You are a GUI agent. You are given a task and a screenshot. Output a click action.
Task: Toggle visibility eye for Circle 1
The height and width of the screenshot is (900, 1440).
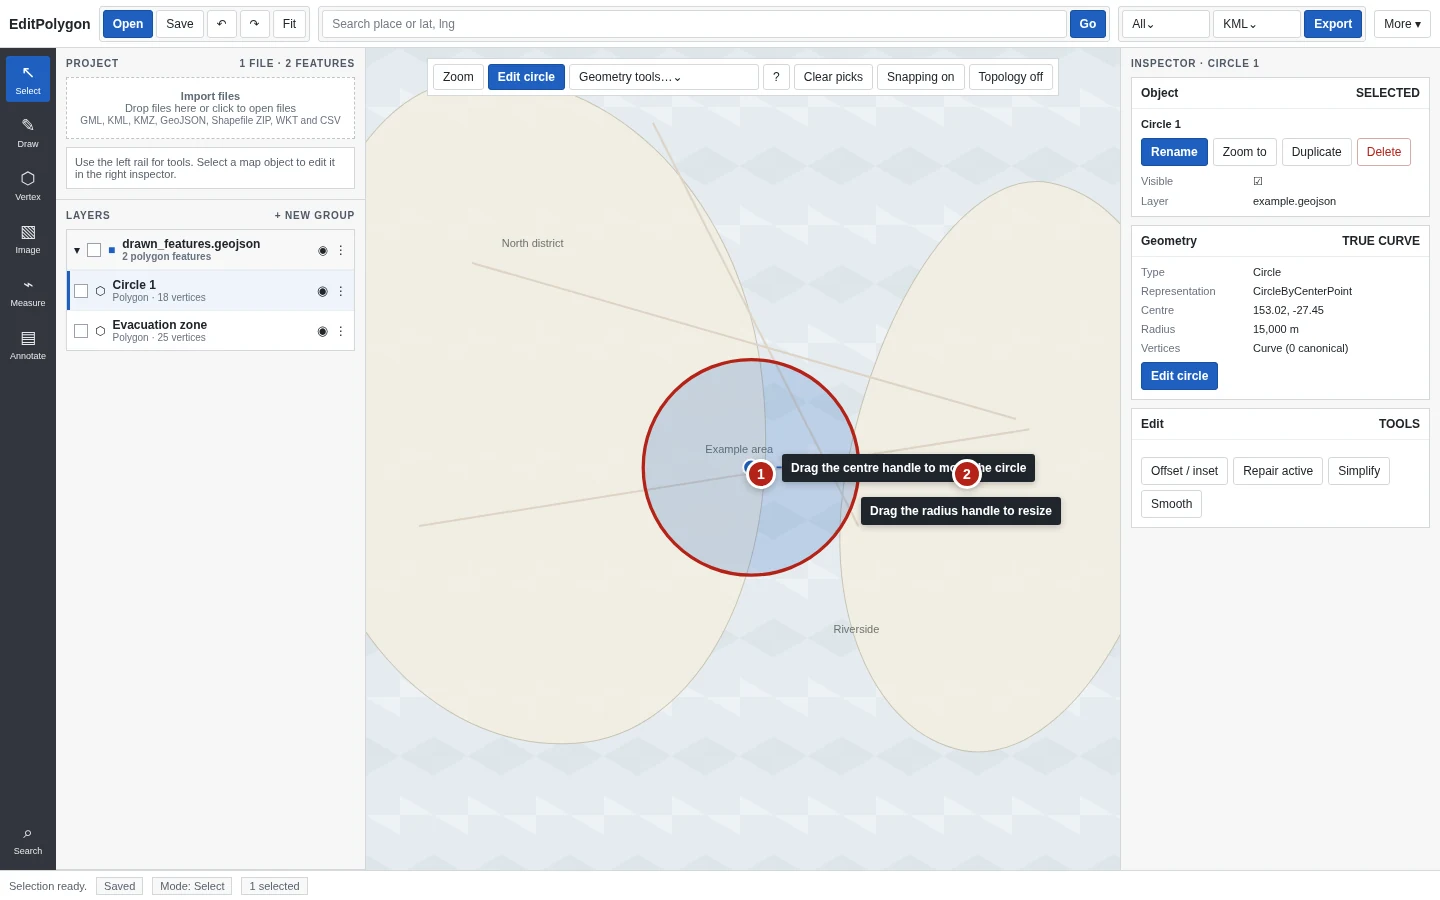[x=322, y=291]
